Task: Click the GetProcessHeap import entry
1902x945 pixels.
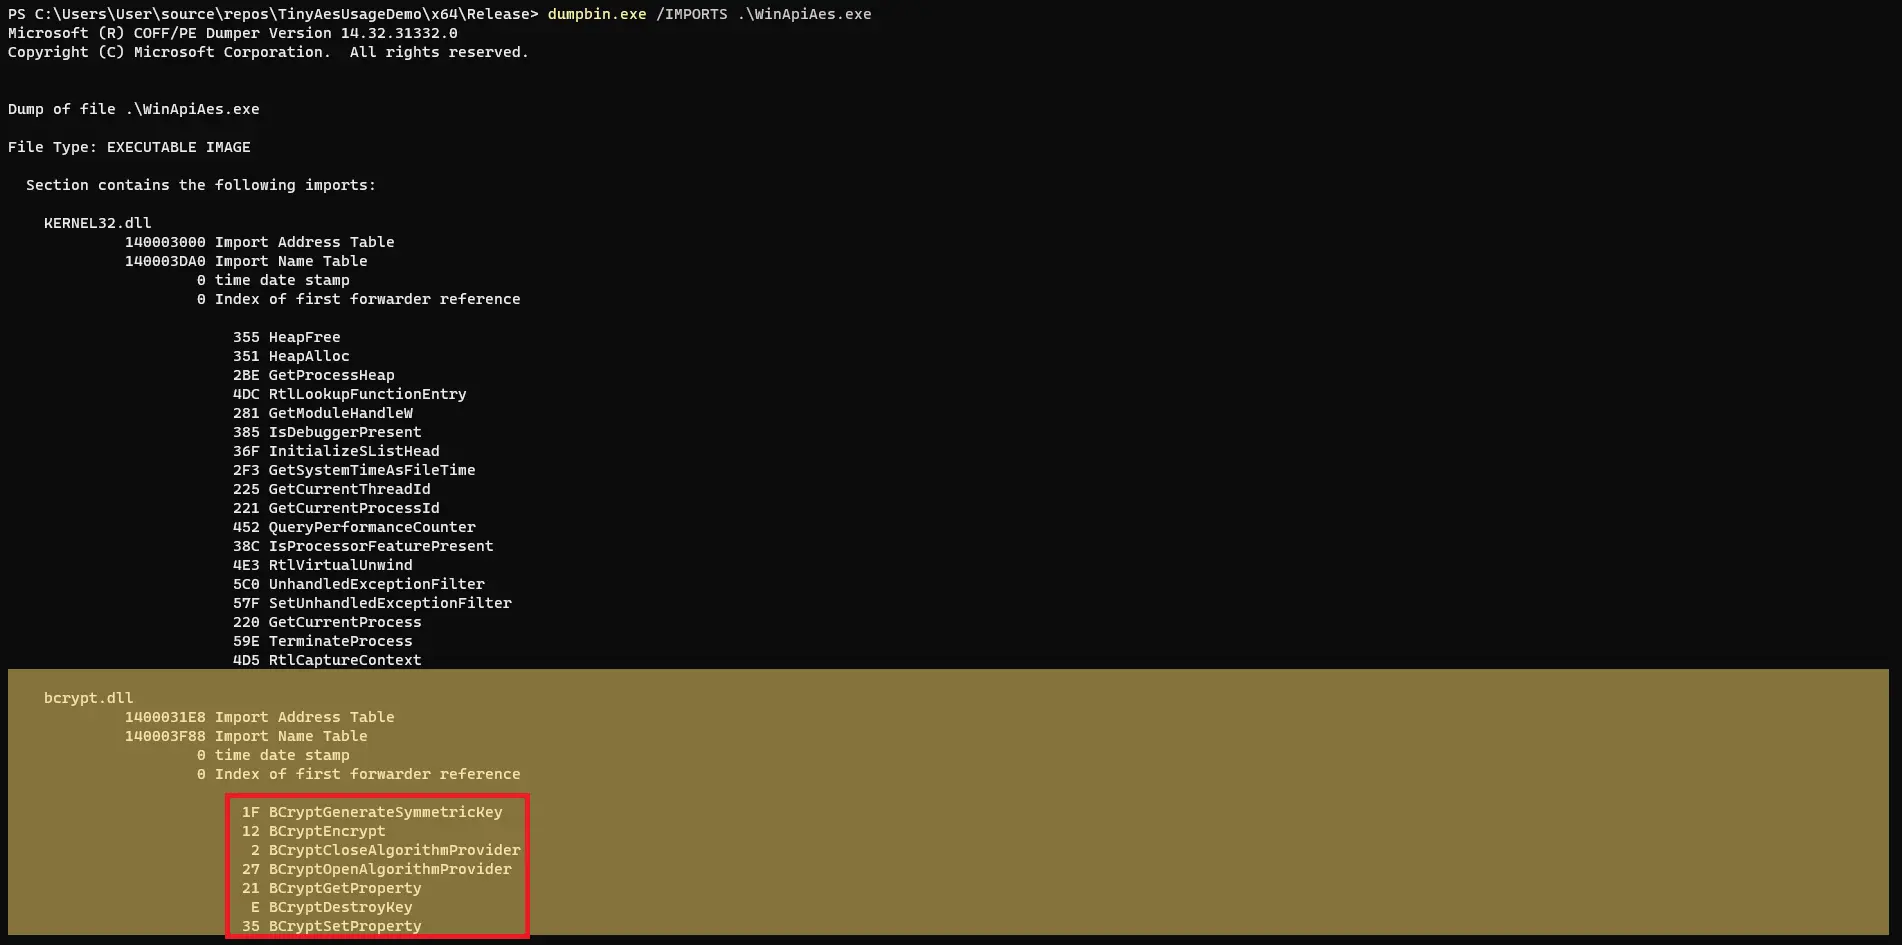Action: tap(314, 375)
